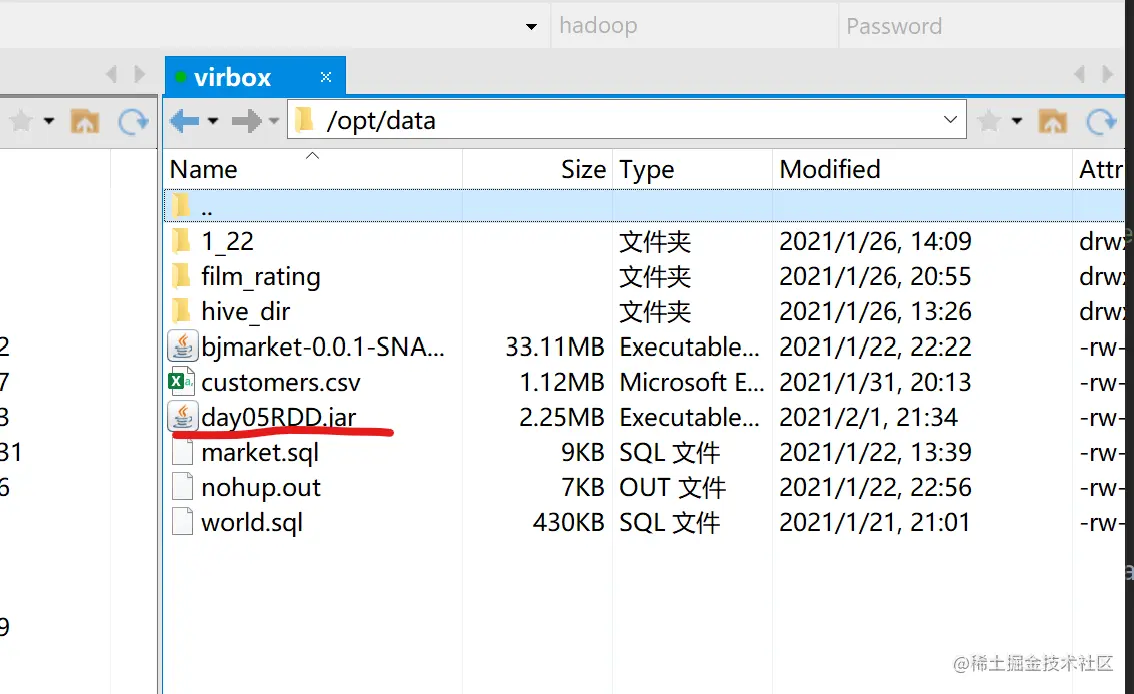Sort files by Size column header

(583, 169)
